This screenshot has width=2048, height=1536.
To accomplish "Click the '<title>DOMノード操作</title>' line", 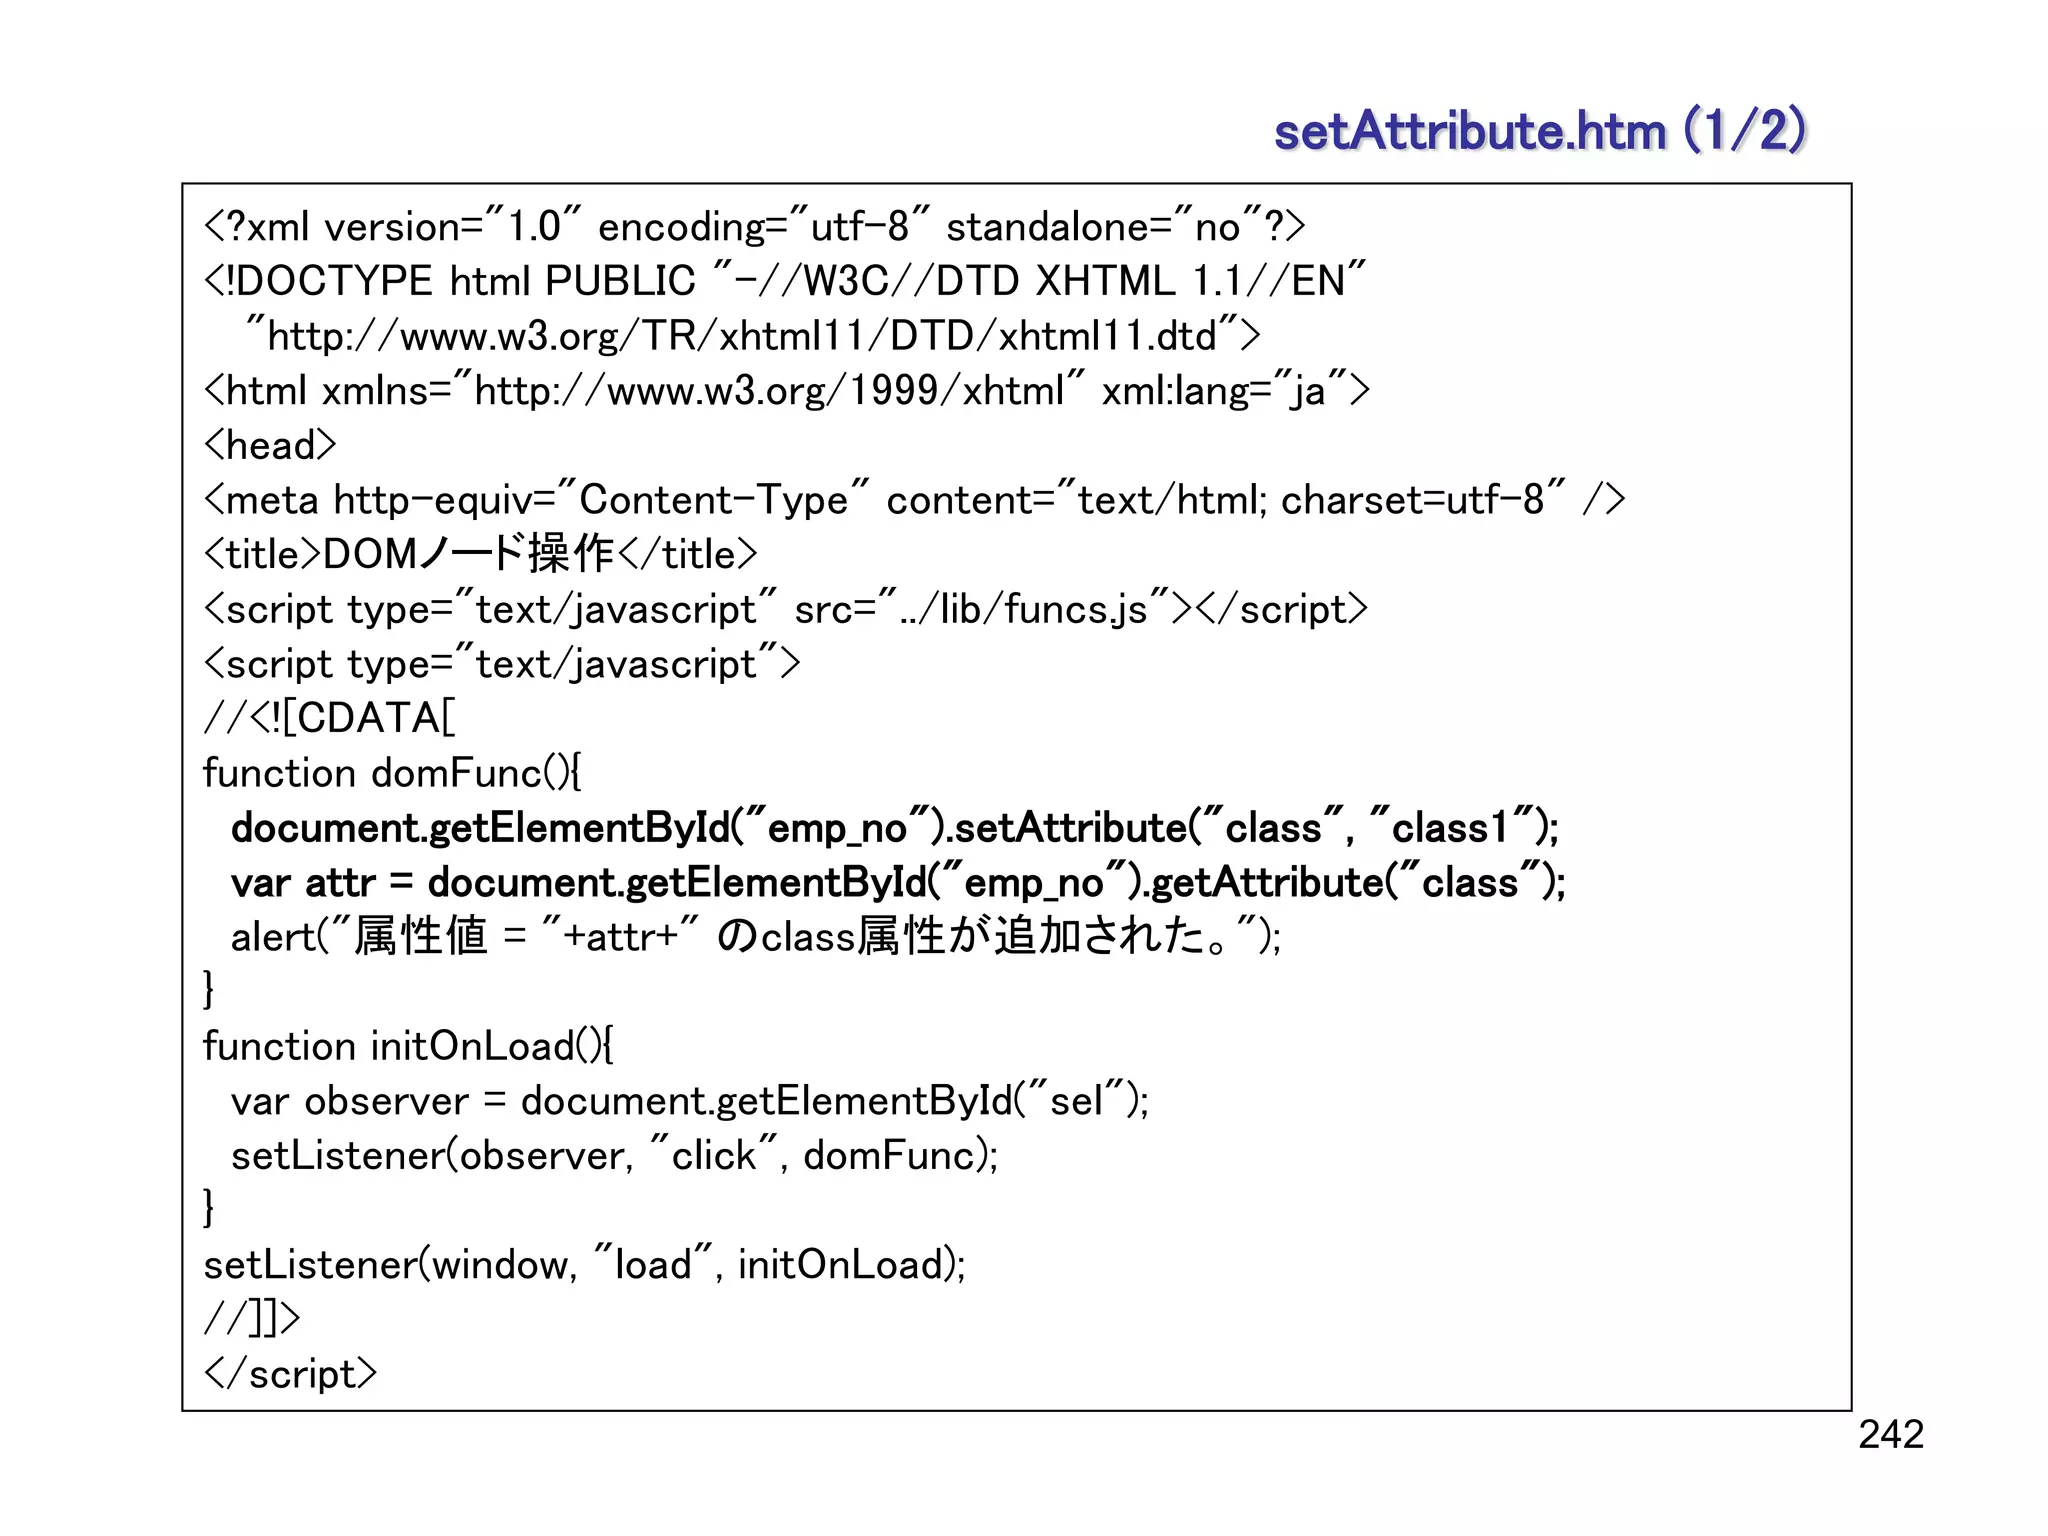I will point(480,554).
